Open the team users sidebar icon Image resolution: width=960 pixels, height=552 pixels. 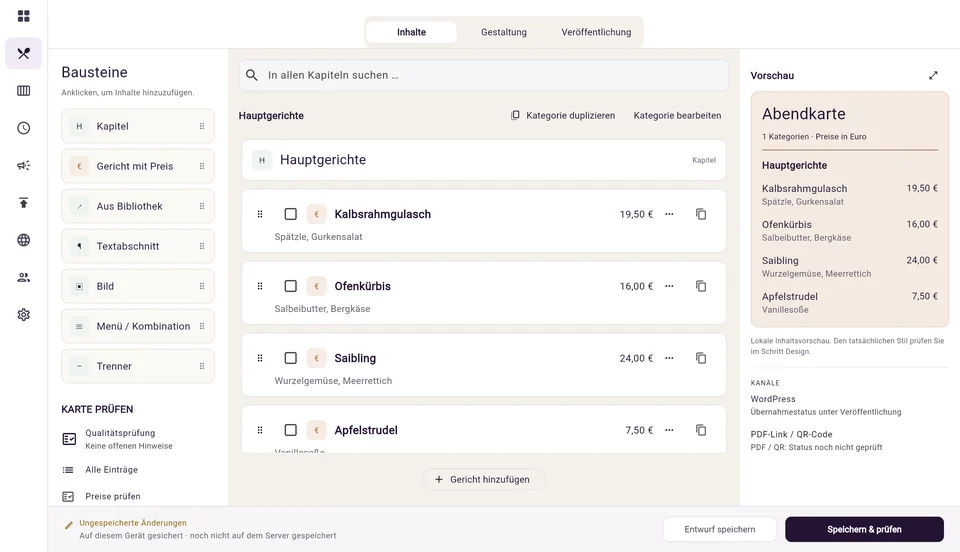(23, 277)
